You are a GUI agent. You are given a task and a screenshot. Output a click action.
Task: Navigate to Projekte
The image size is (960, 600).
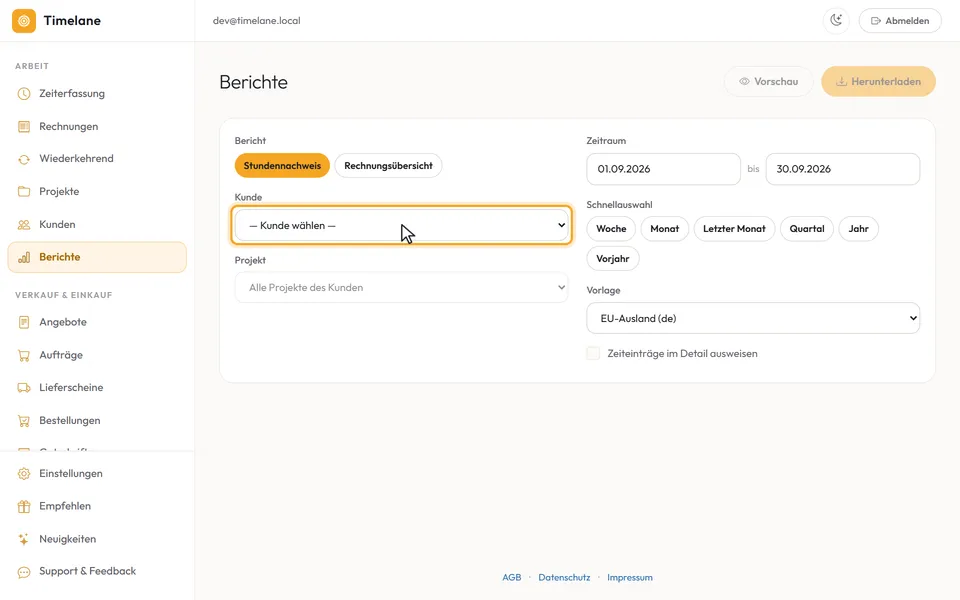click(x=97, y=192)
